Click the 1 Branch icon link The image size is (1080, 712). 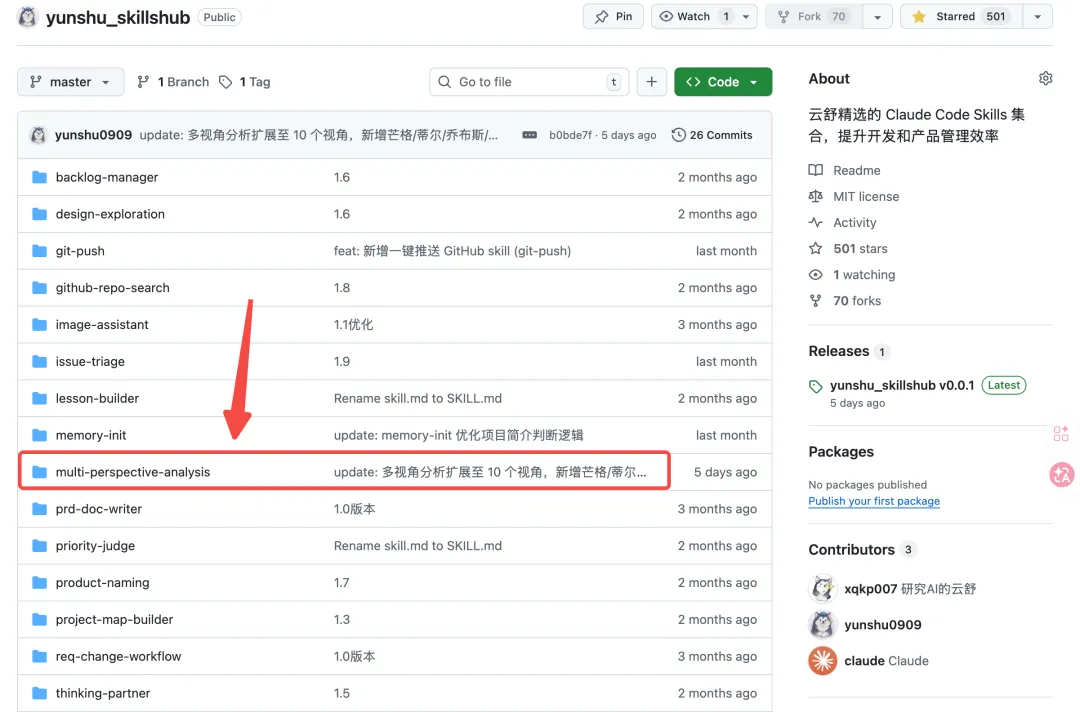click(173, 82)
